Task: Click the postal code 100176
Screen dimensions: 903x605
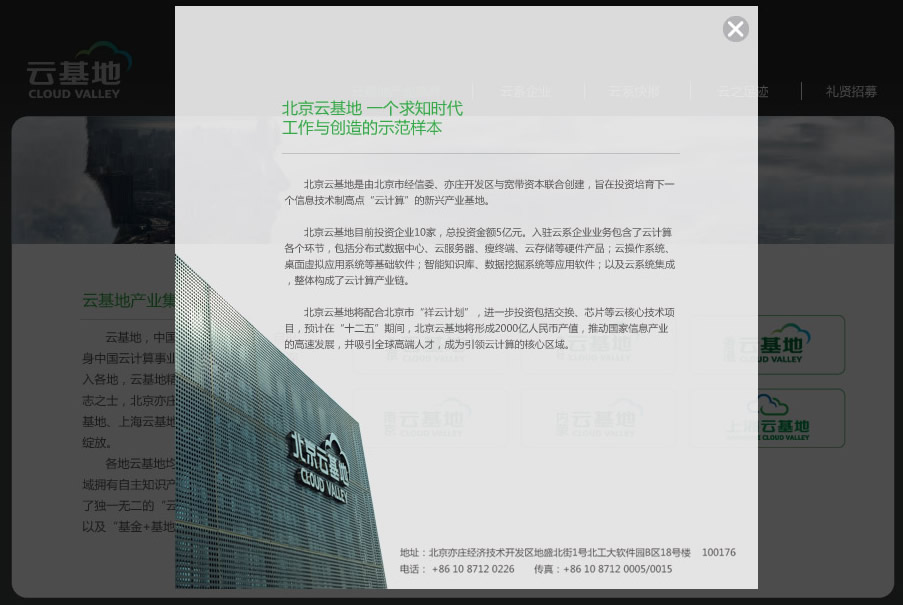Action: pos(718,553)
